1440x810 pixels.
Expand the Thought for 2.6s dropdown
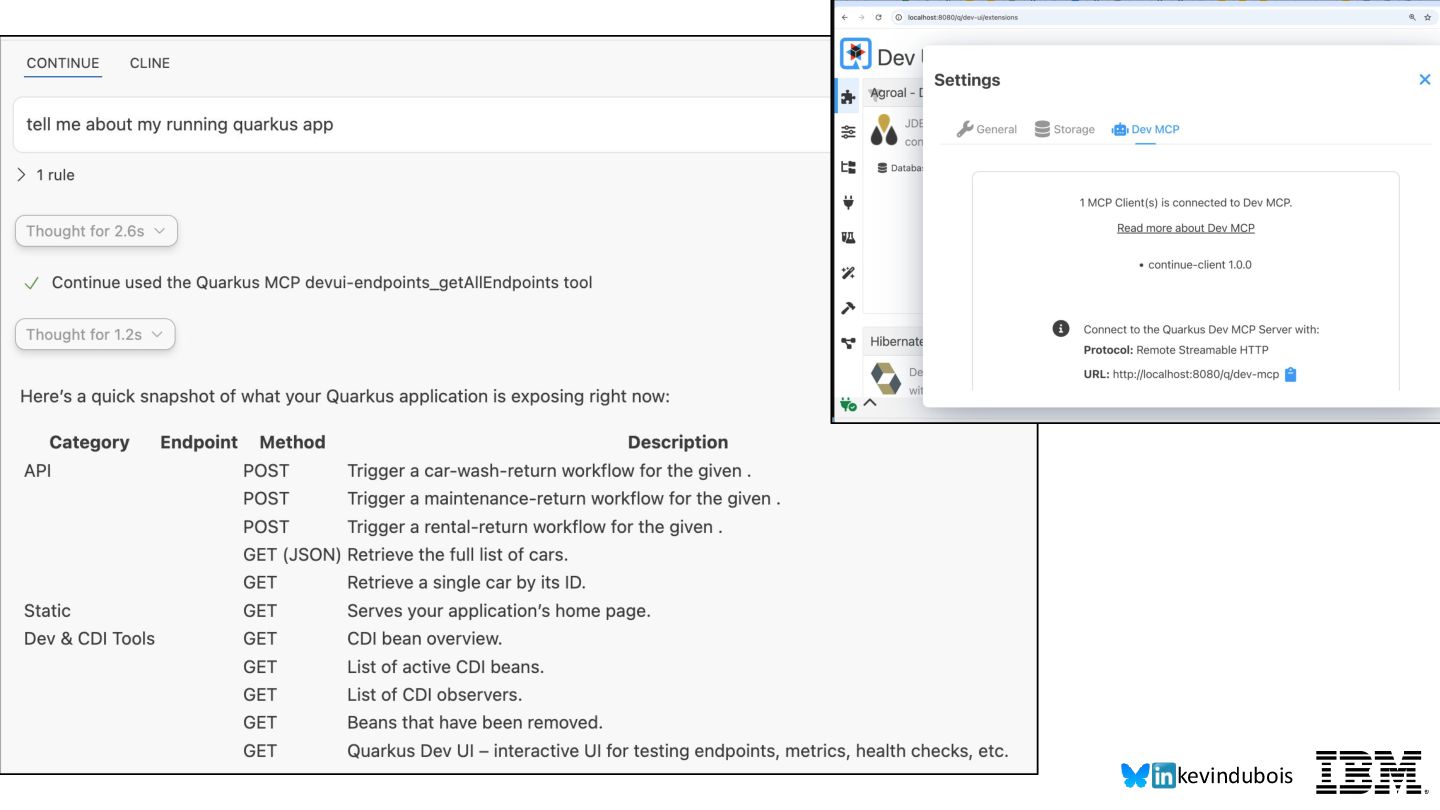96,231
